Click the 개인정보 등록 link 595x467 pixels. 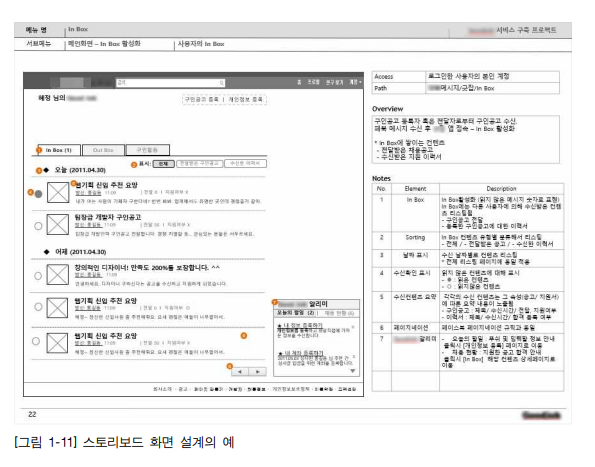246,99
